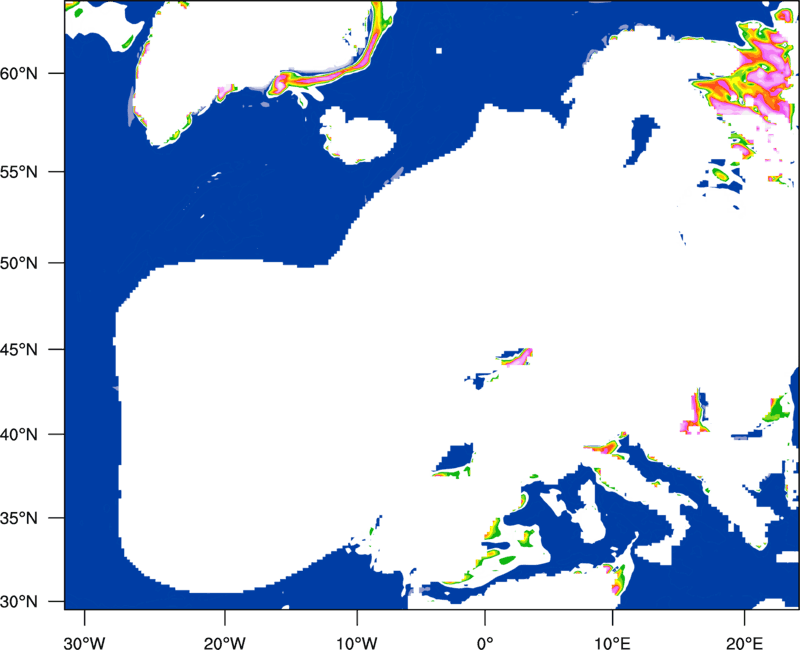Click the 20°W longitude label
800x650 pixels.
tap(224, 643)
